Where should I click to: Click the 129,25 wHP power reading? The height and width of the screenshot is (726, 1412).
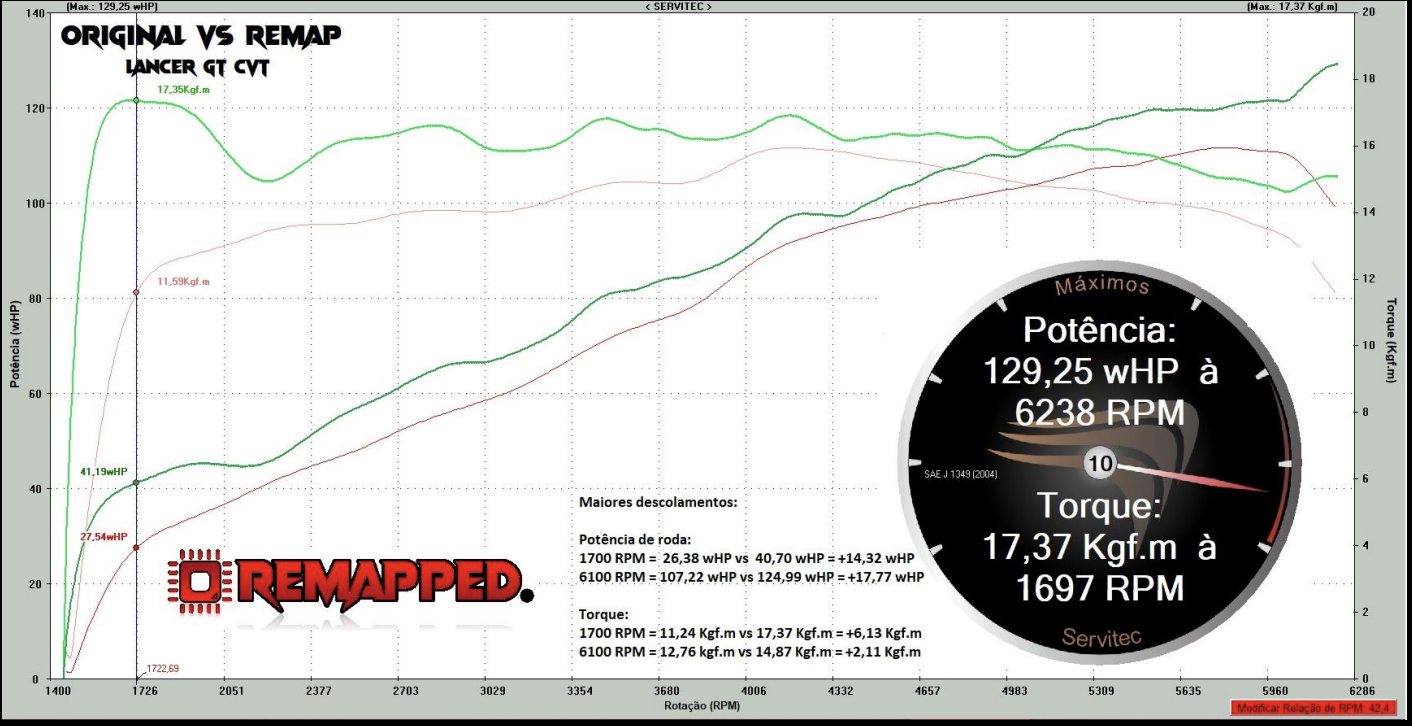(x=1102, y=373)
